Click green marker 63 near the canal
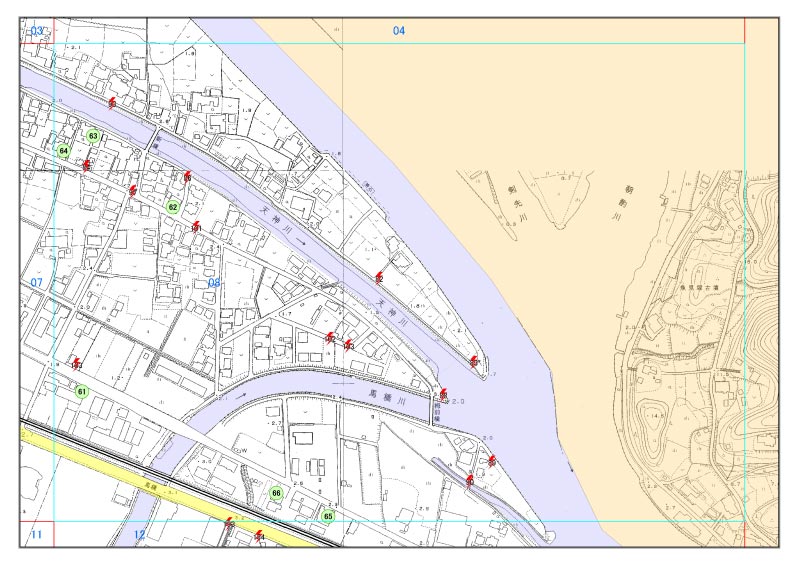Screen dimensions: 800x565 [x=93, y=135]
